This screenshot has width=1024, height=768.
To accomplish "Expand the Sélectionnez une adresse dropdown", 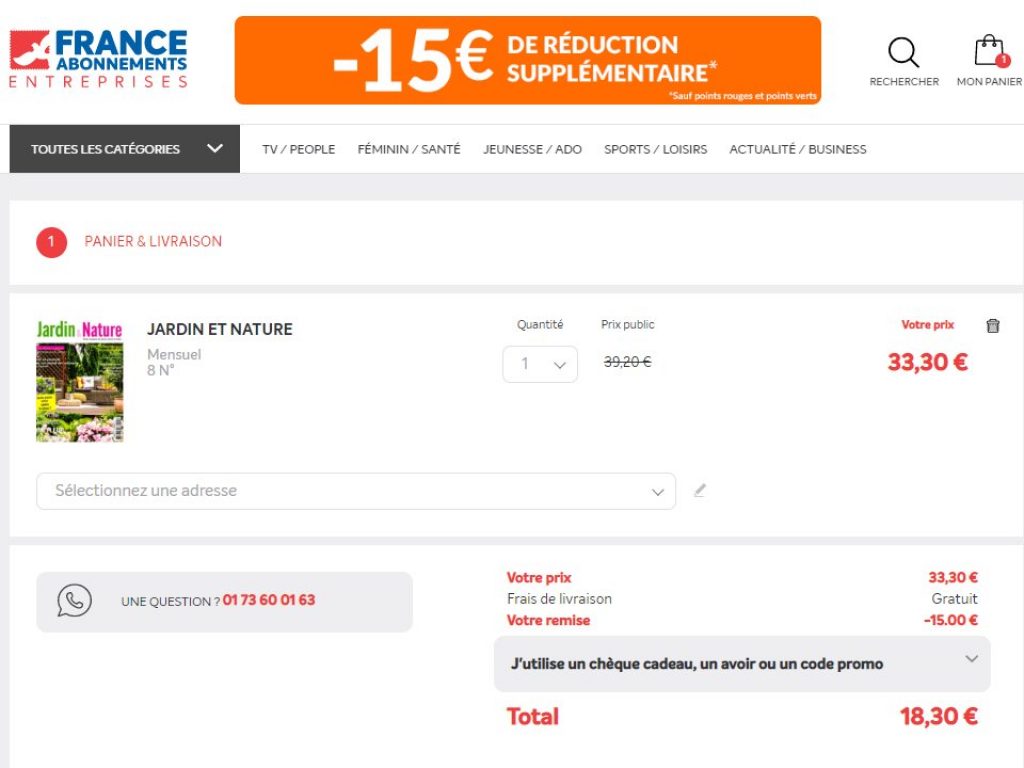I will [356, 491].
